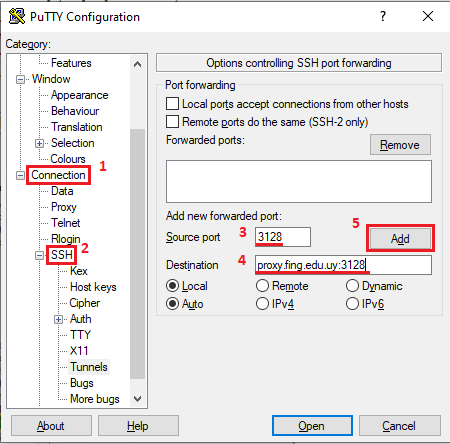
Task: Click the category scrollbar up arrow
Action: [x=137, y=64]
